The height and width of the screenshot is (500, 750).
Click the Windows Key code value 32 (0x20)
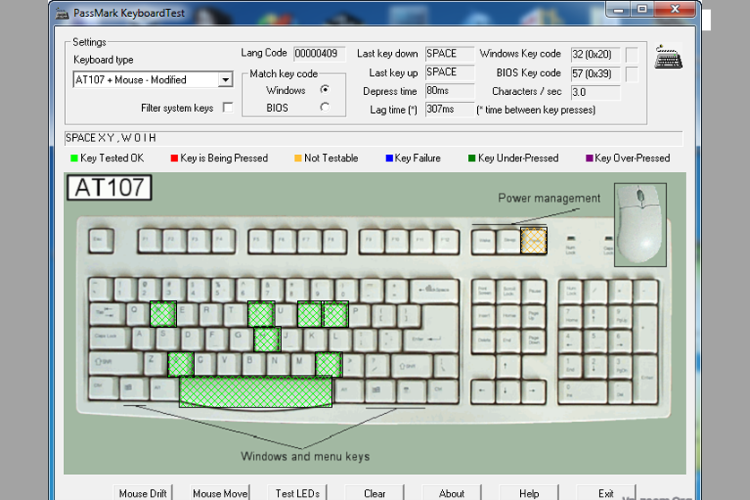[x=595, y=55]
